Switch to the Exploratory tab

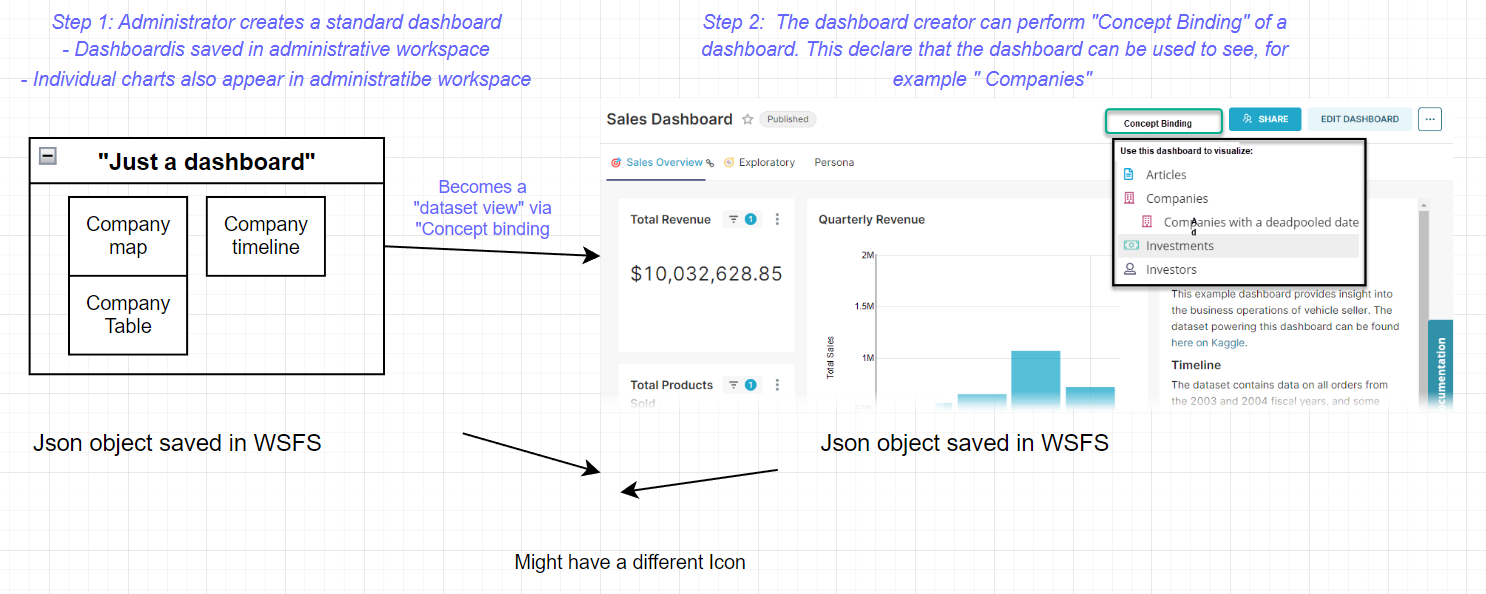pyautogui.click(x=766, y=162)
